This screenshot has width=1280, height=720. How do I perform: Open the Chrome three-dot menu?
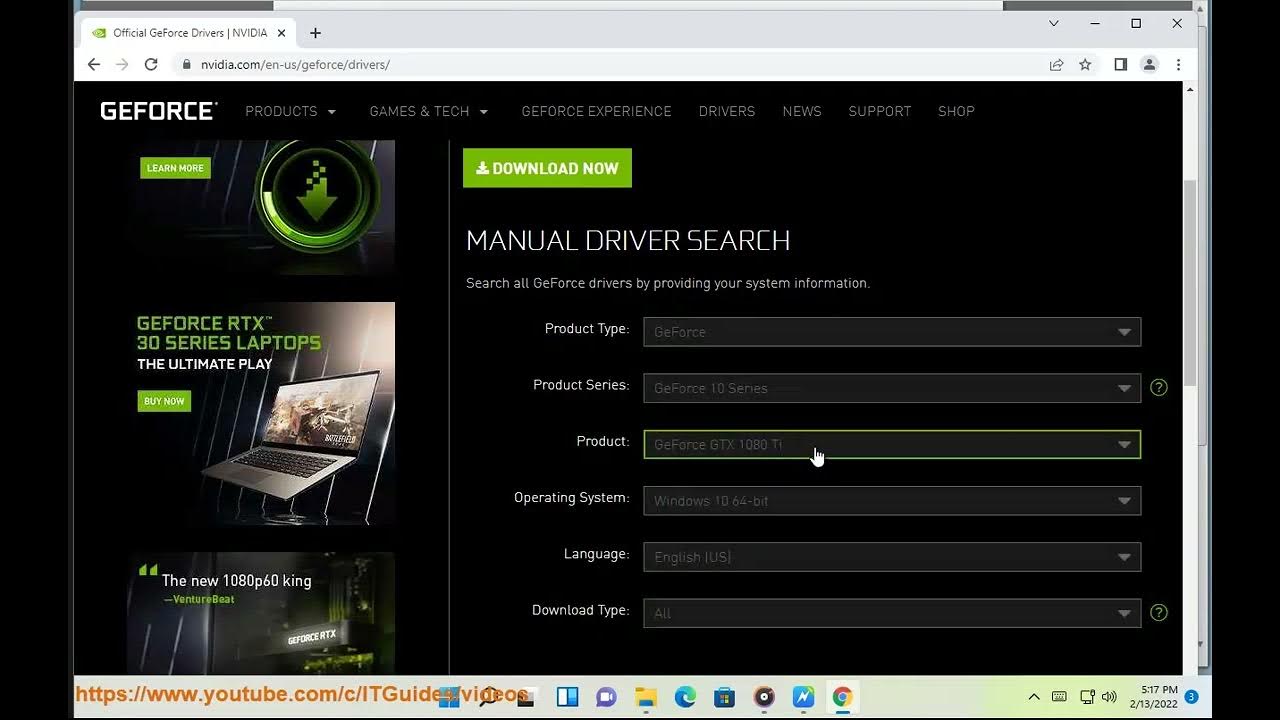coord(1178,64)
